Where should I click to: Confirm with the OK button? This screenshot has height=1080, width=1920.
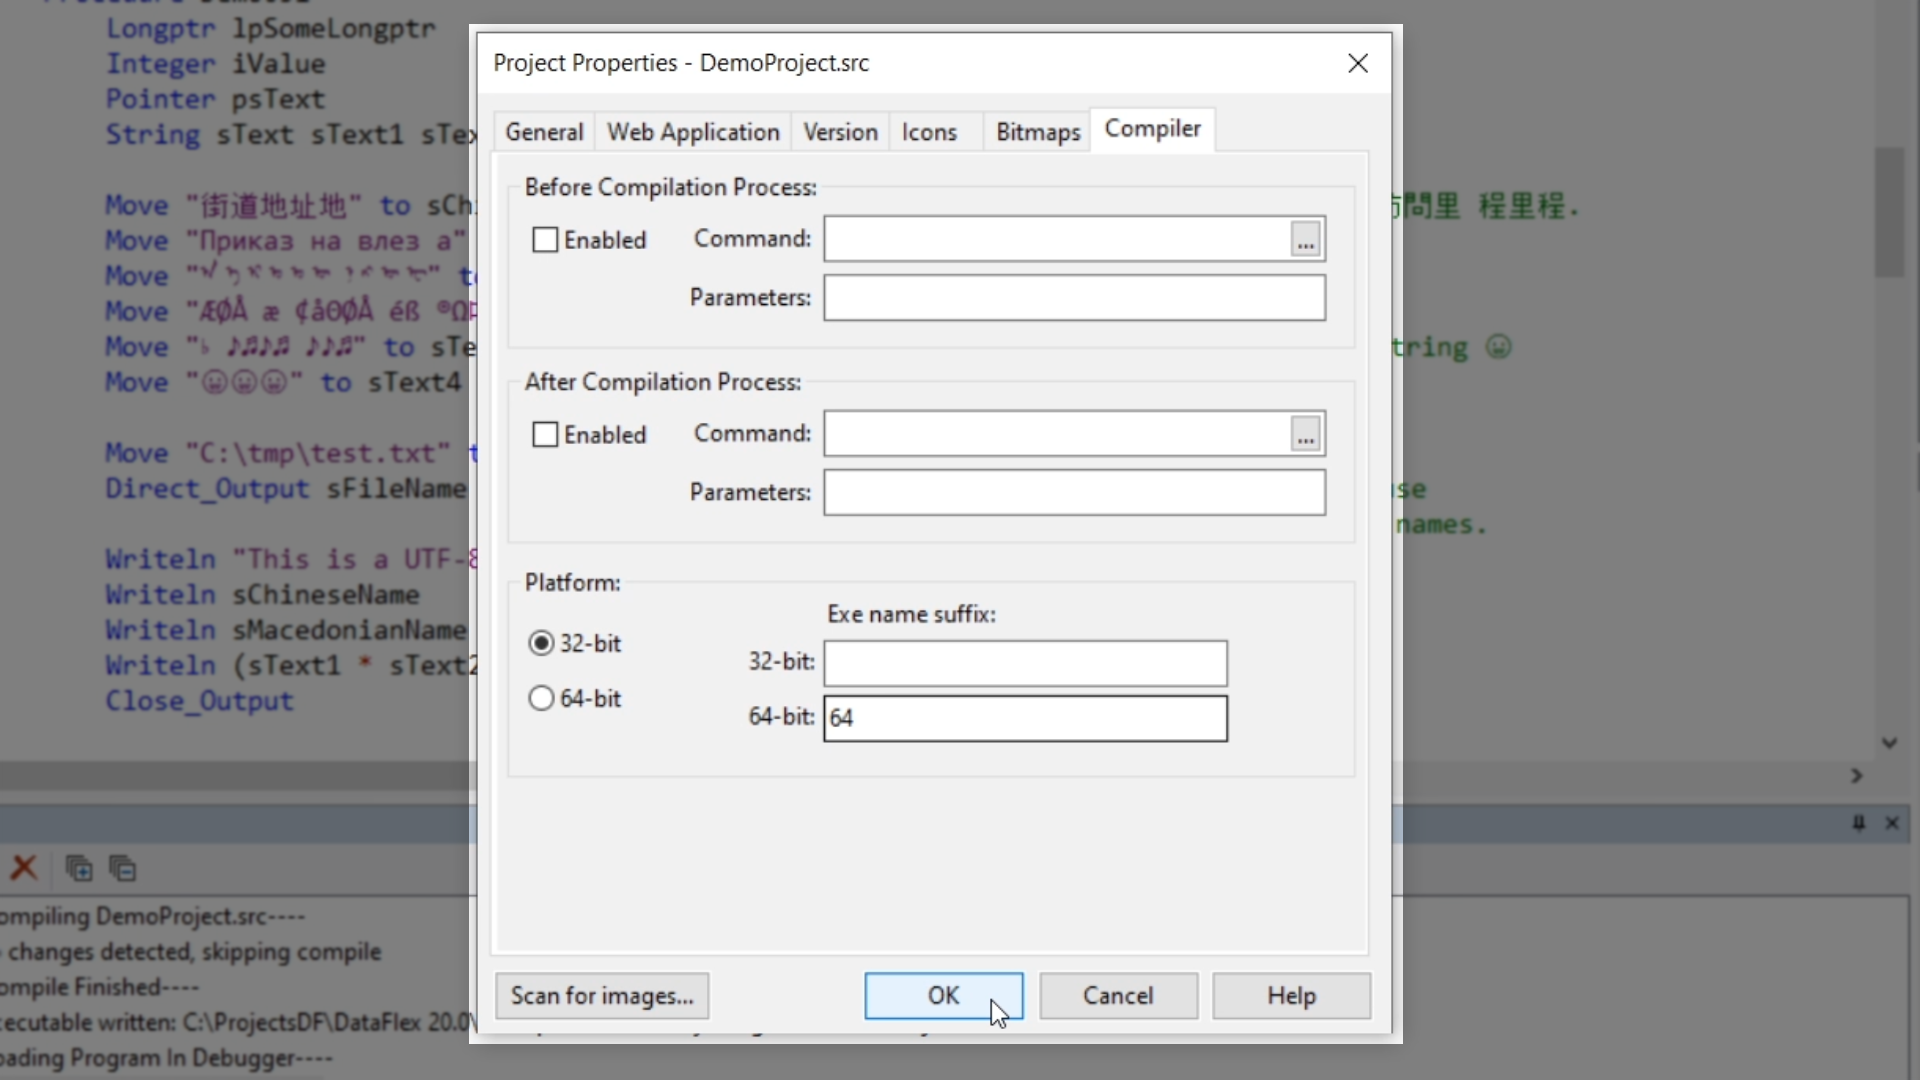click(x=943, y=996)
